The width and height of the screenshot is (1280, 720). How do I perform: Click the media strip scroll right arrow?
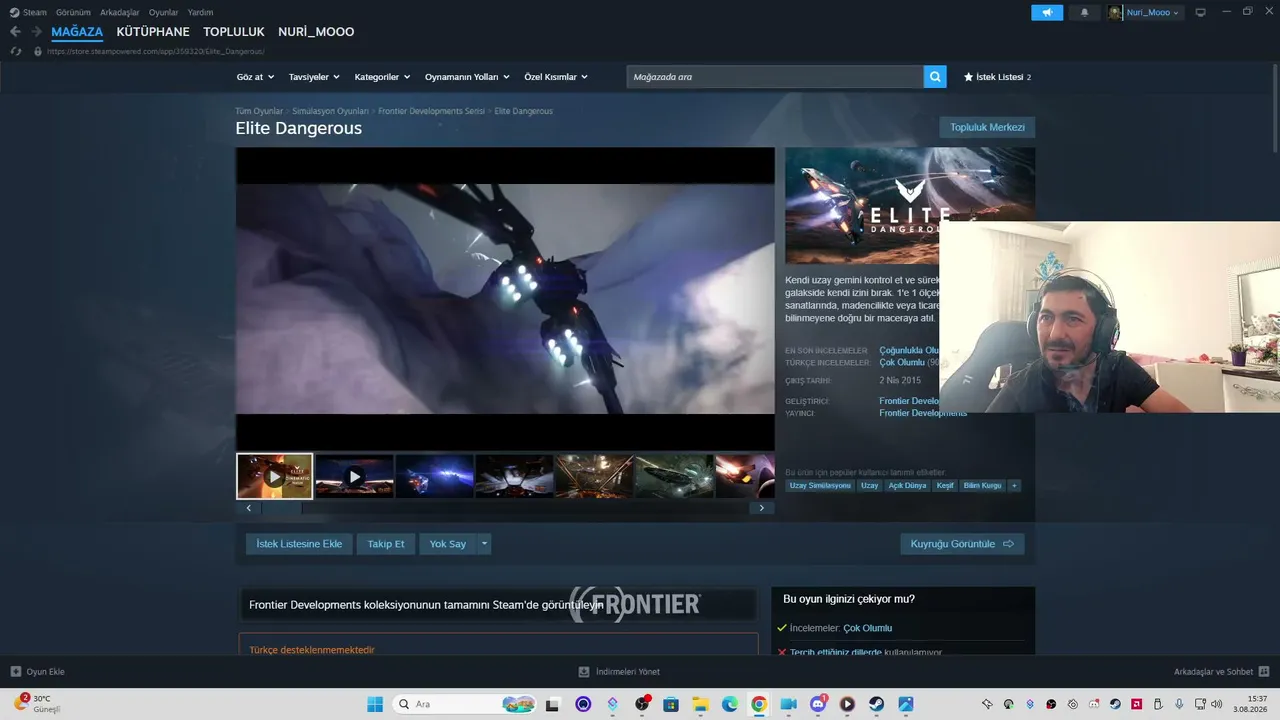761,508
